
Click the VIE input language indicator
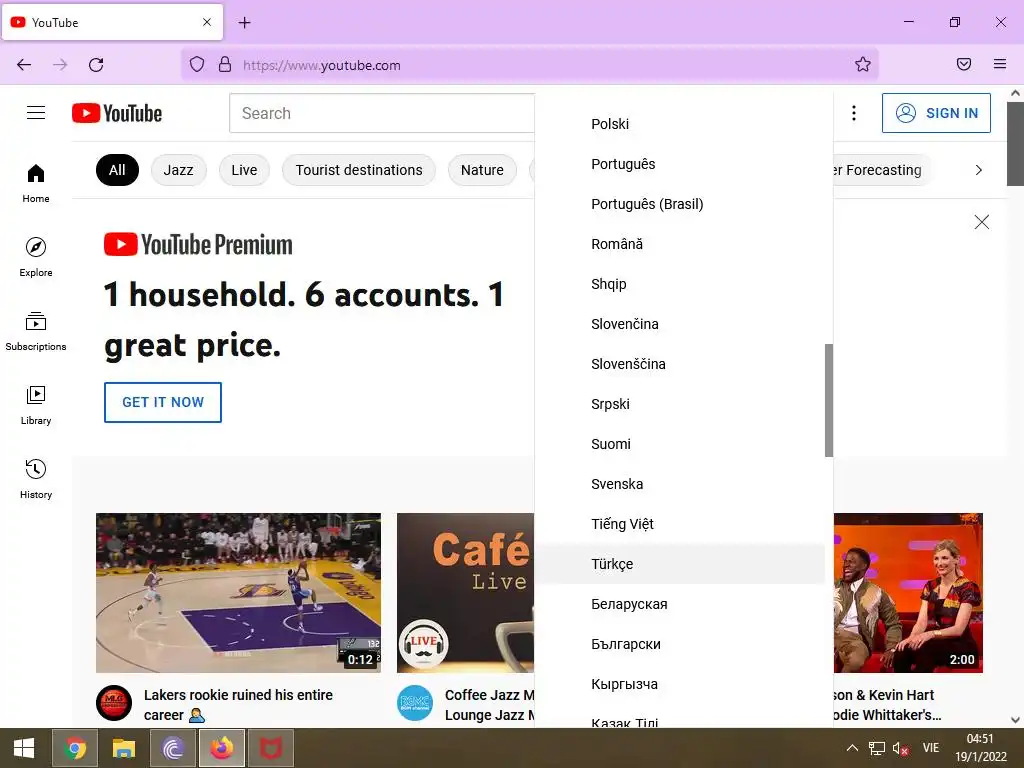tap(931, 748)
